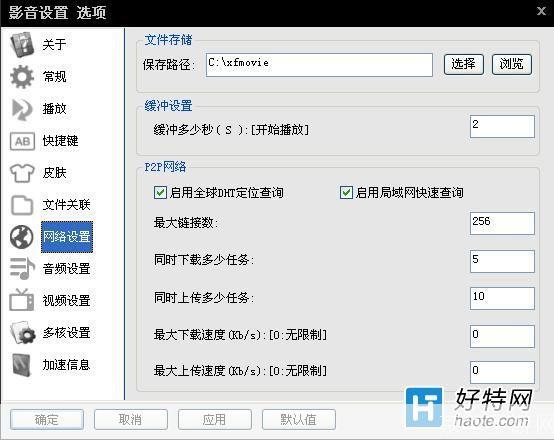Confirm settings with 确定 button
This screenshot has width=554, height=440.
[x=47, y=420]
